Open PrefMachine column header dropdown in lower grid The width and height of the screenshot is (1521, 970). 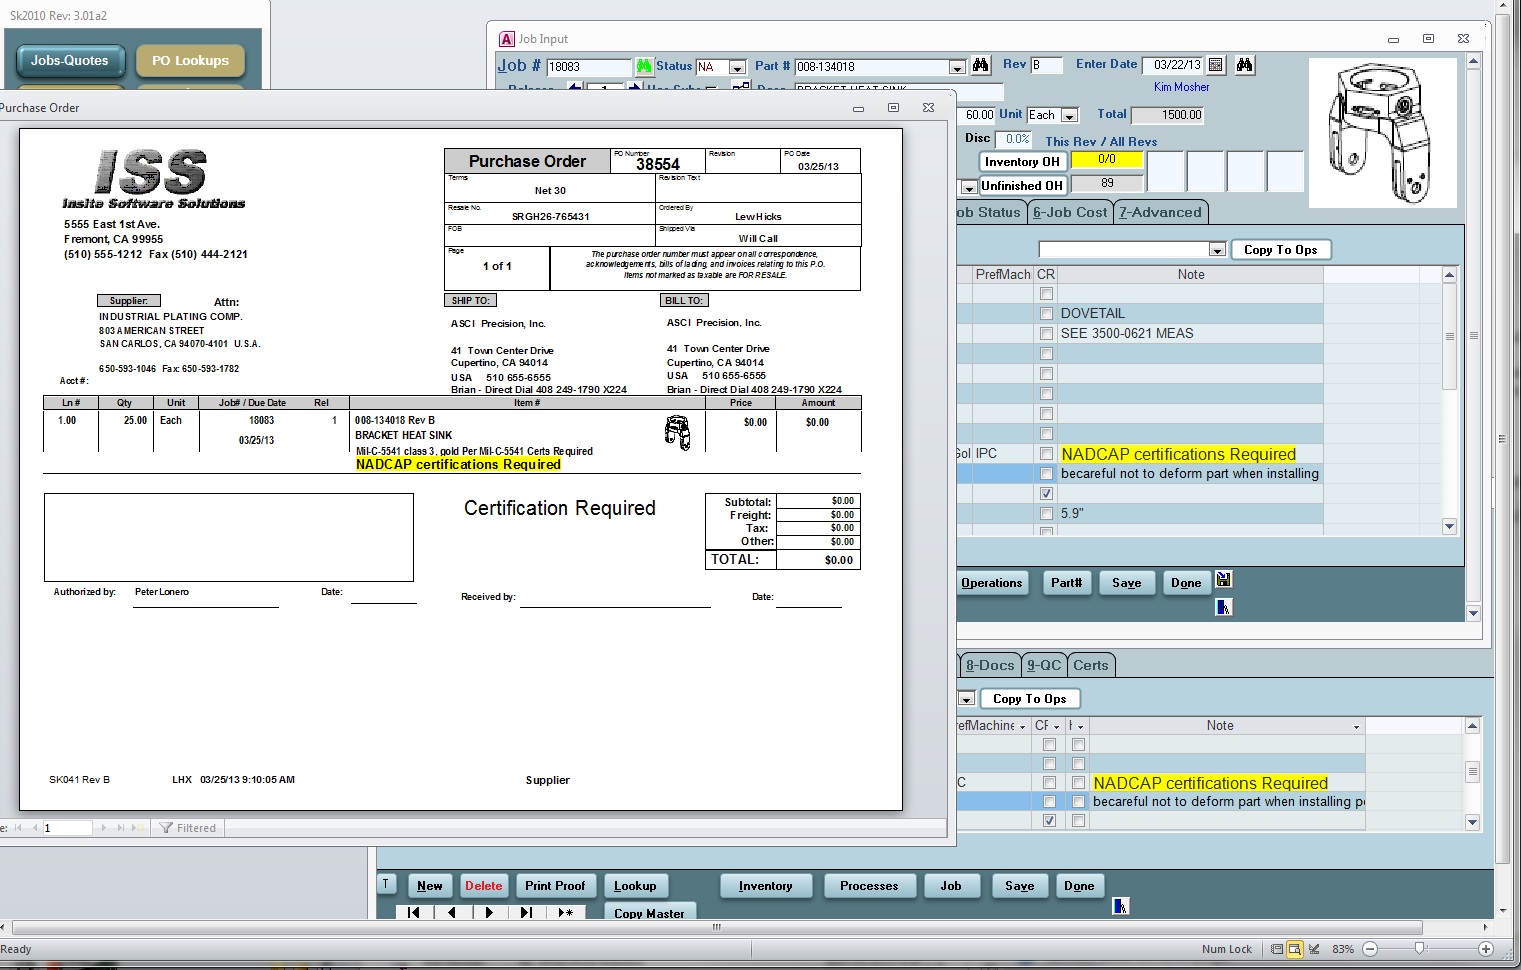point(1023,727)
